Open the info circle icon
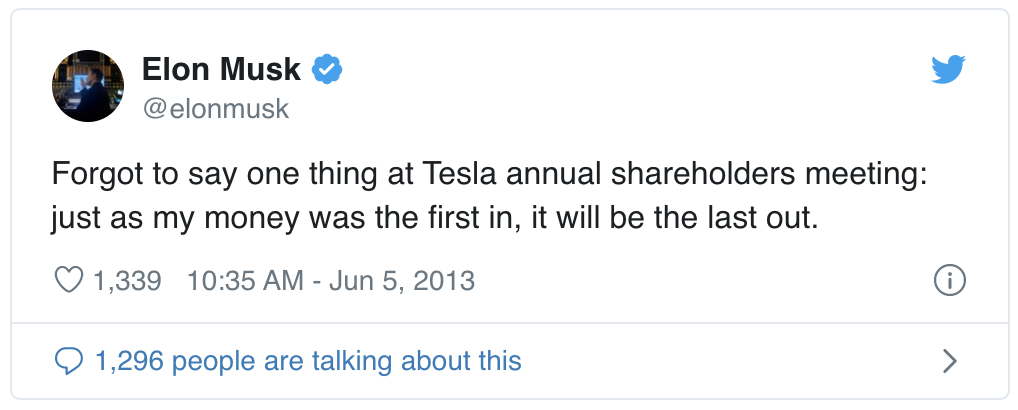1018x410 pixels. 948,281
